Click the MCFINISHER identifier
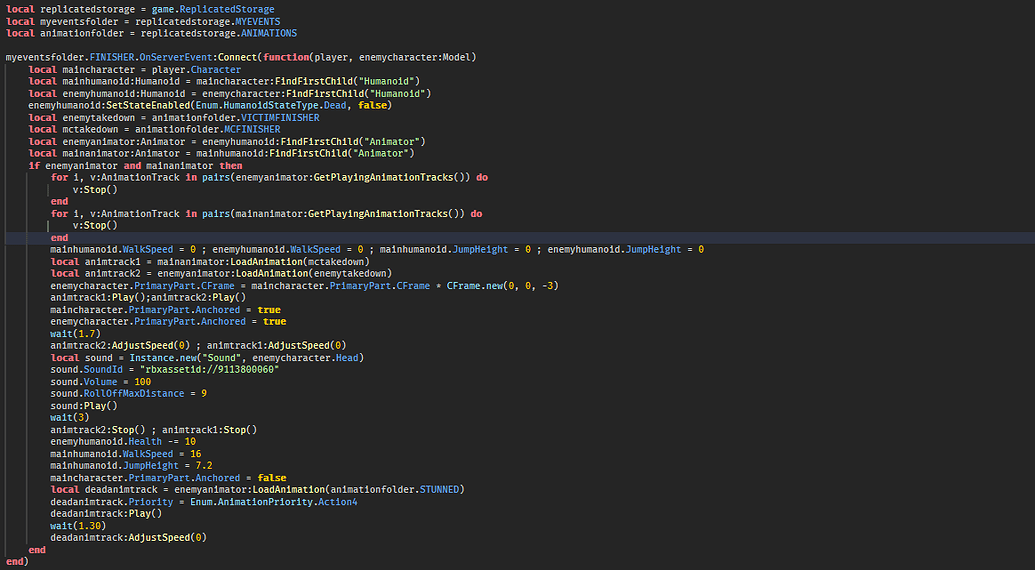The image size is (1035, 570). (x=252, y=129)
